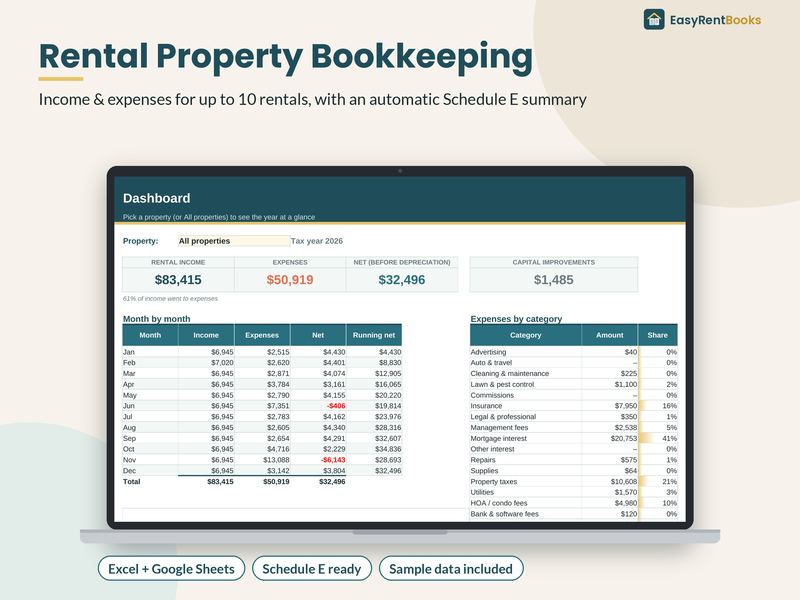
Task: Click the Month column header
Action: [x=150, y=335]
